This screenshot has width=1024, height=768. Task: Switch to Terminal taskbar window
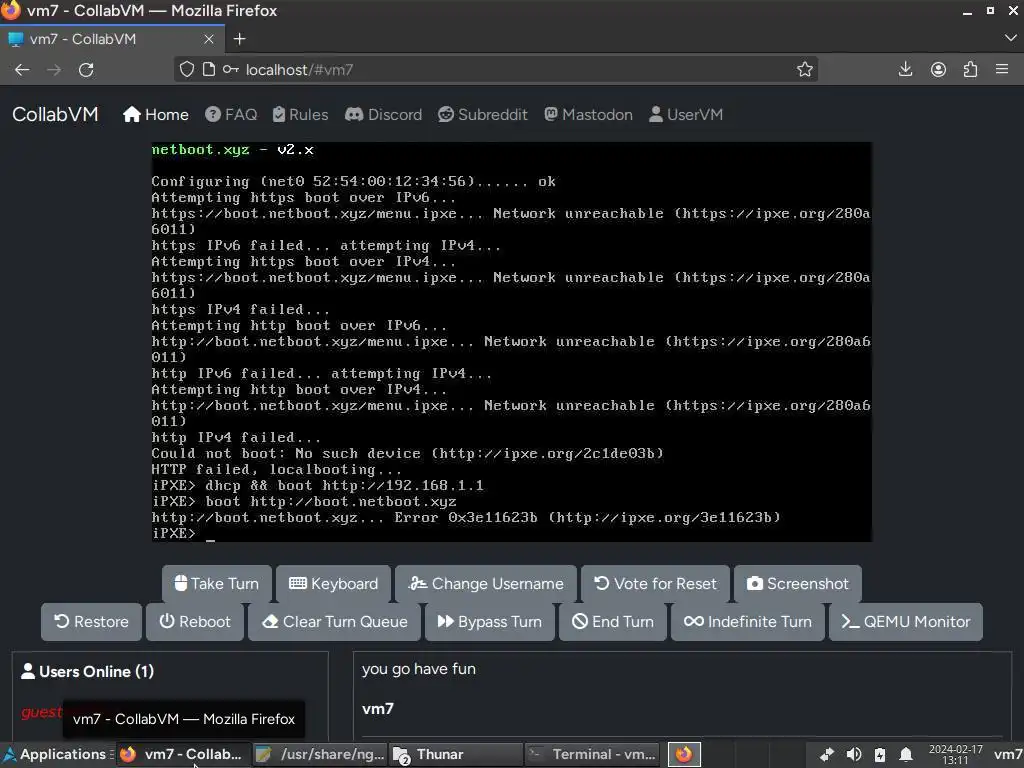point(592,754)
